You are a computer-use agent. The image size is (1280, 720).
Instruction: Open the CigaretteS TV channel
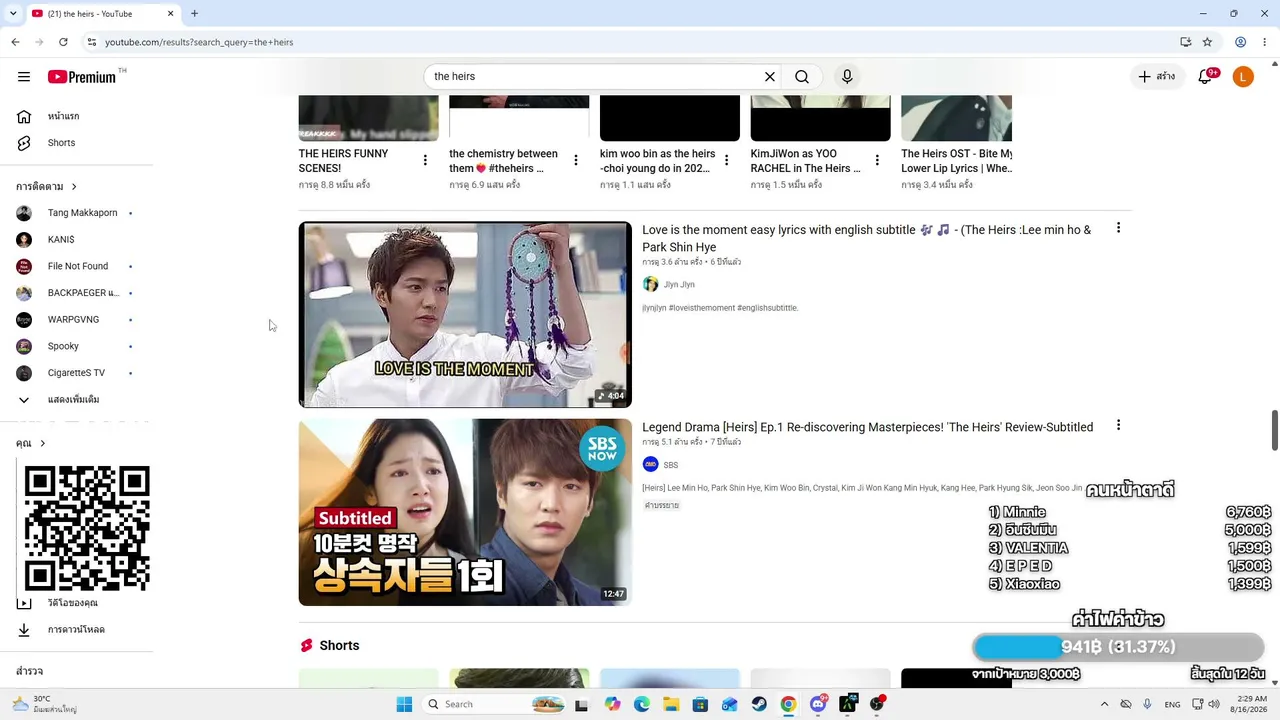click(76, 373)
